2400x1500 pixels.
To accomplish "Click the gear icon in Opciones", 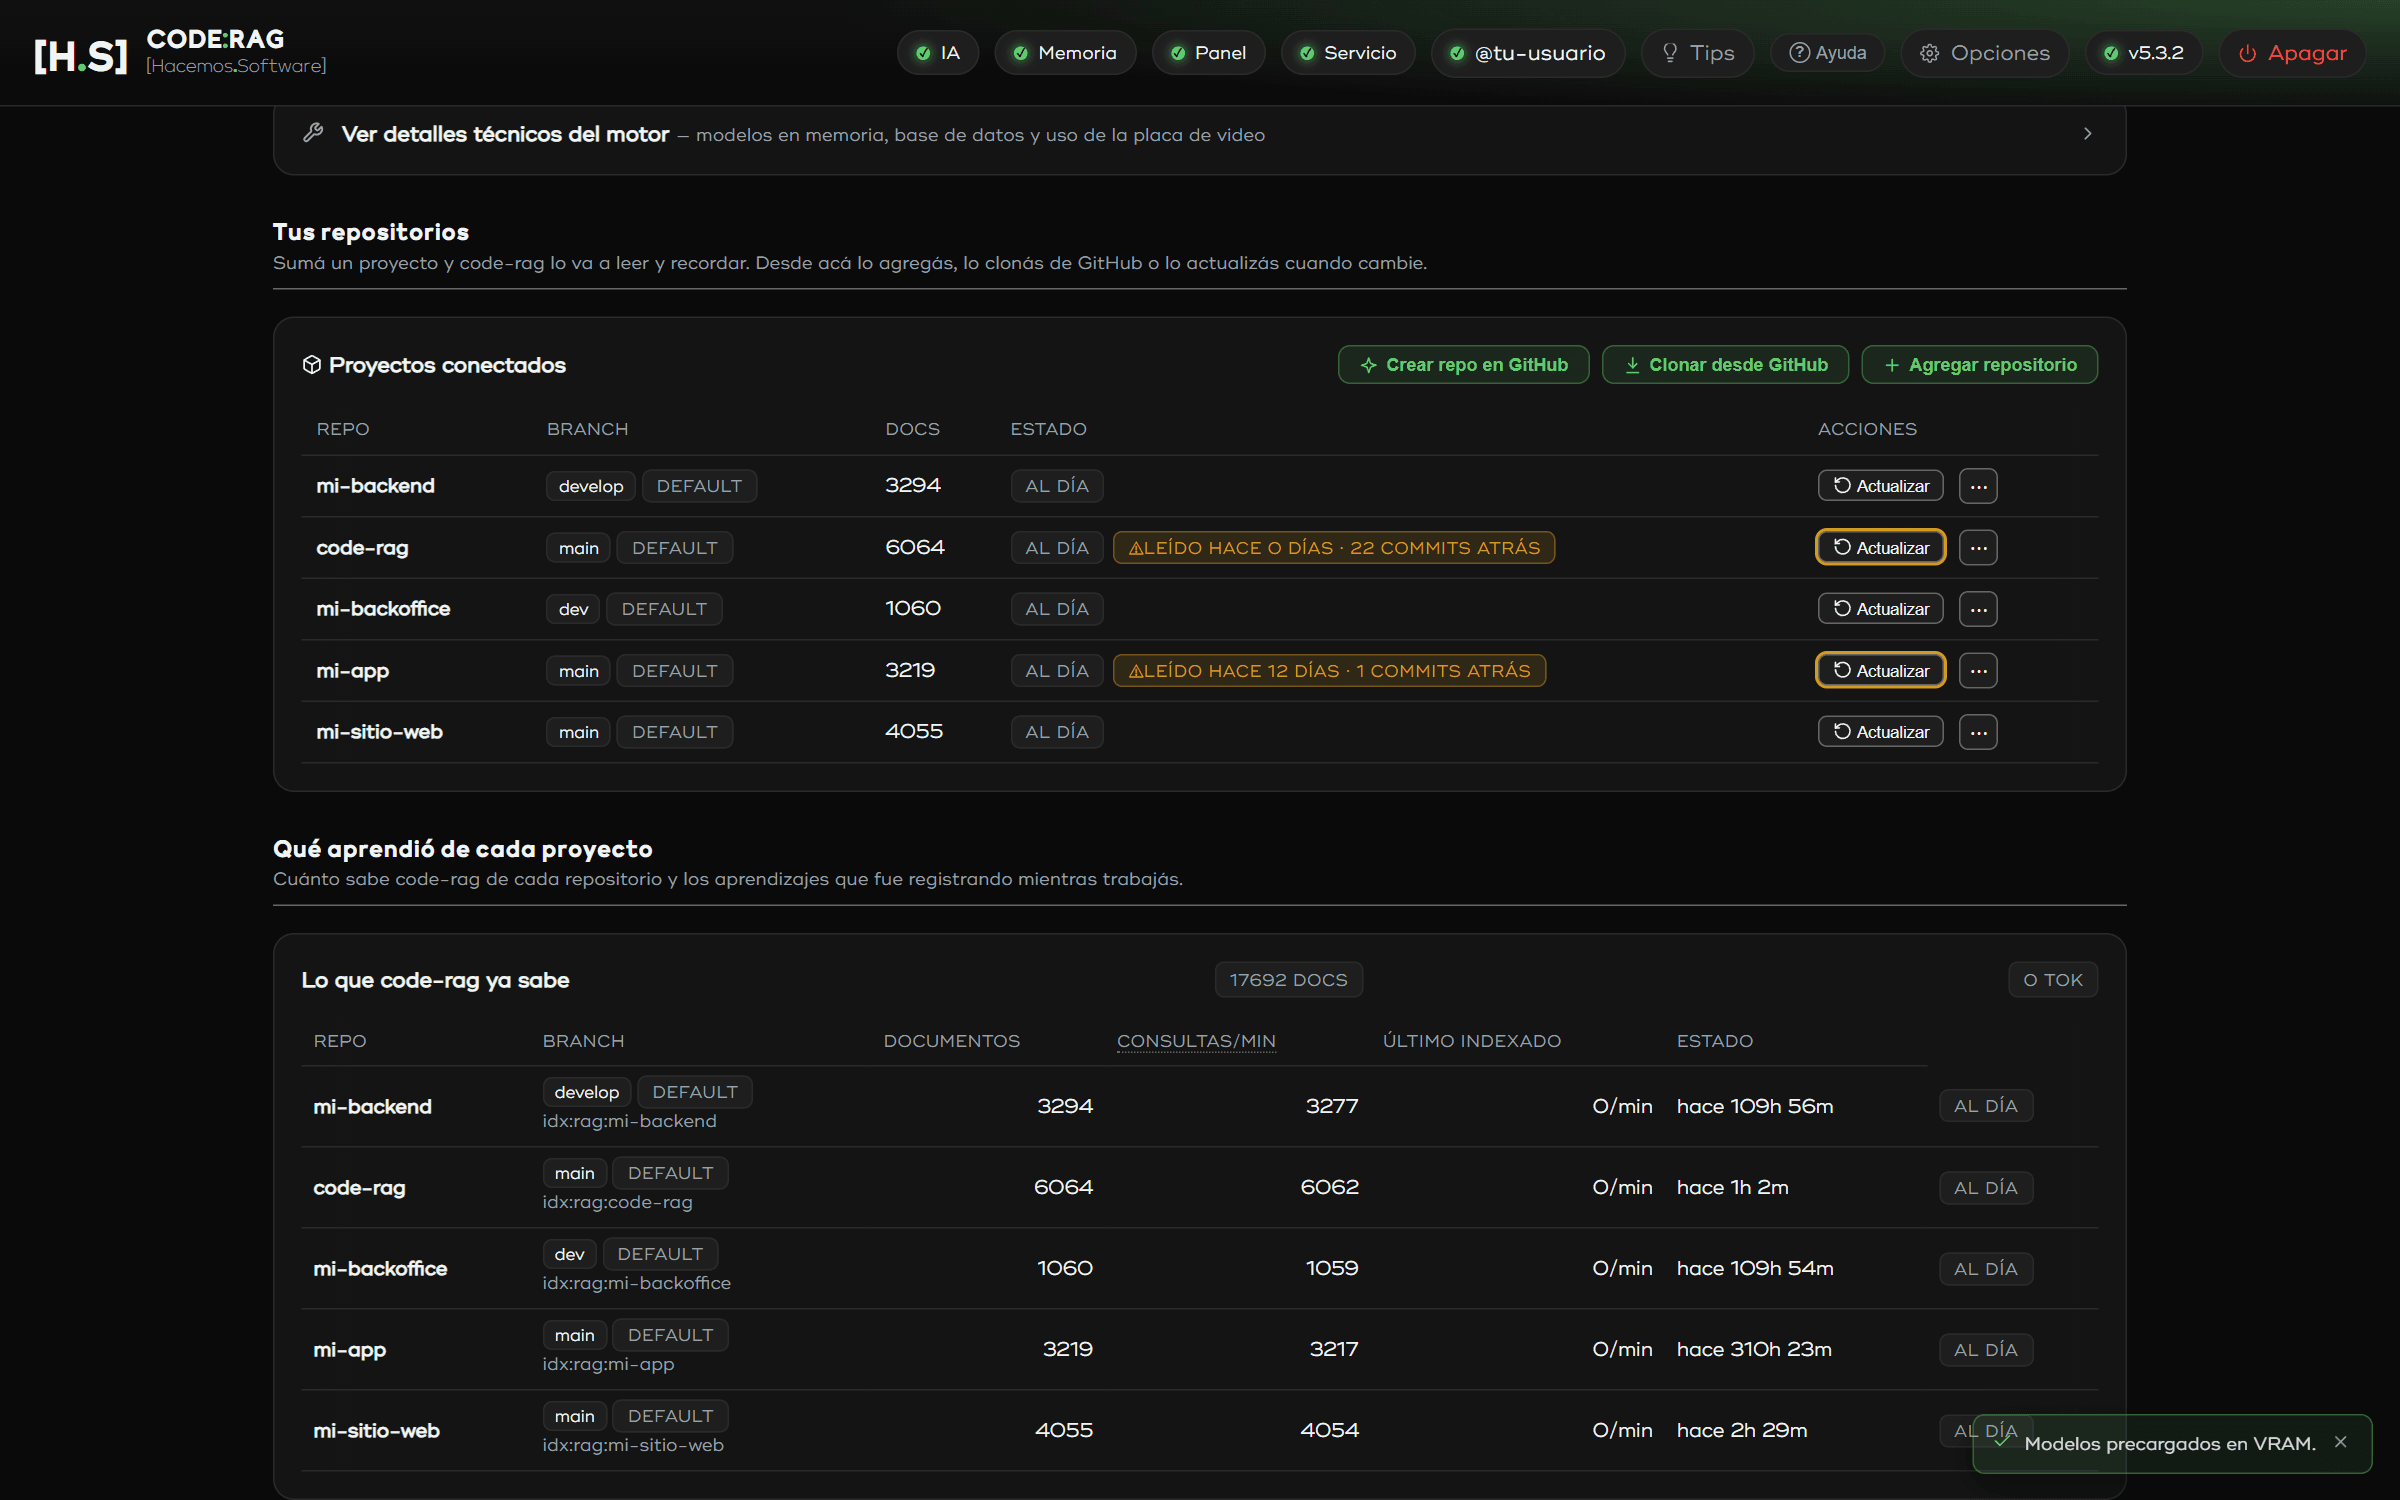I will pyautogui.click(x=1929, y=54).
